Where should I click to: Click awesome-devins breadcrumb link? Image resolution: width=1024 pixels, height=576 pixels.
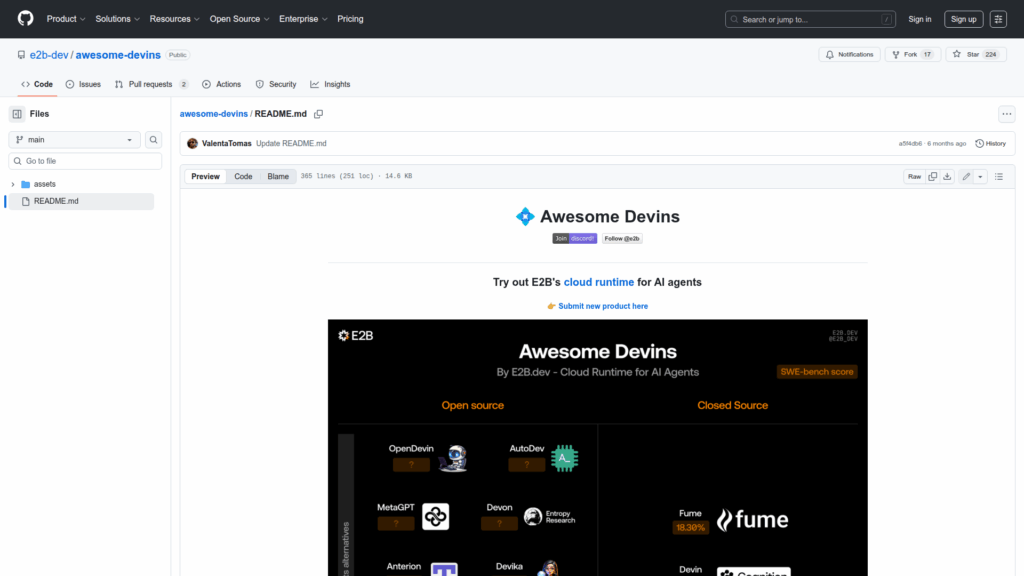(x=214, y=114)
